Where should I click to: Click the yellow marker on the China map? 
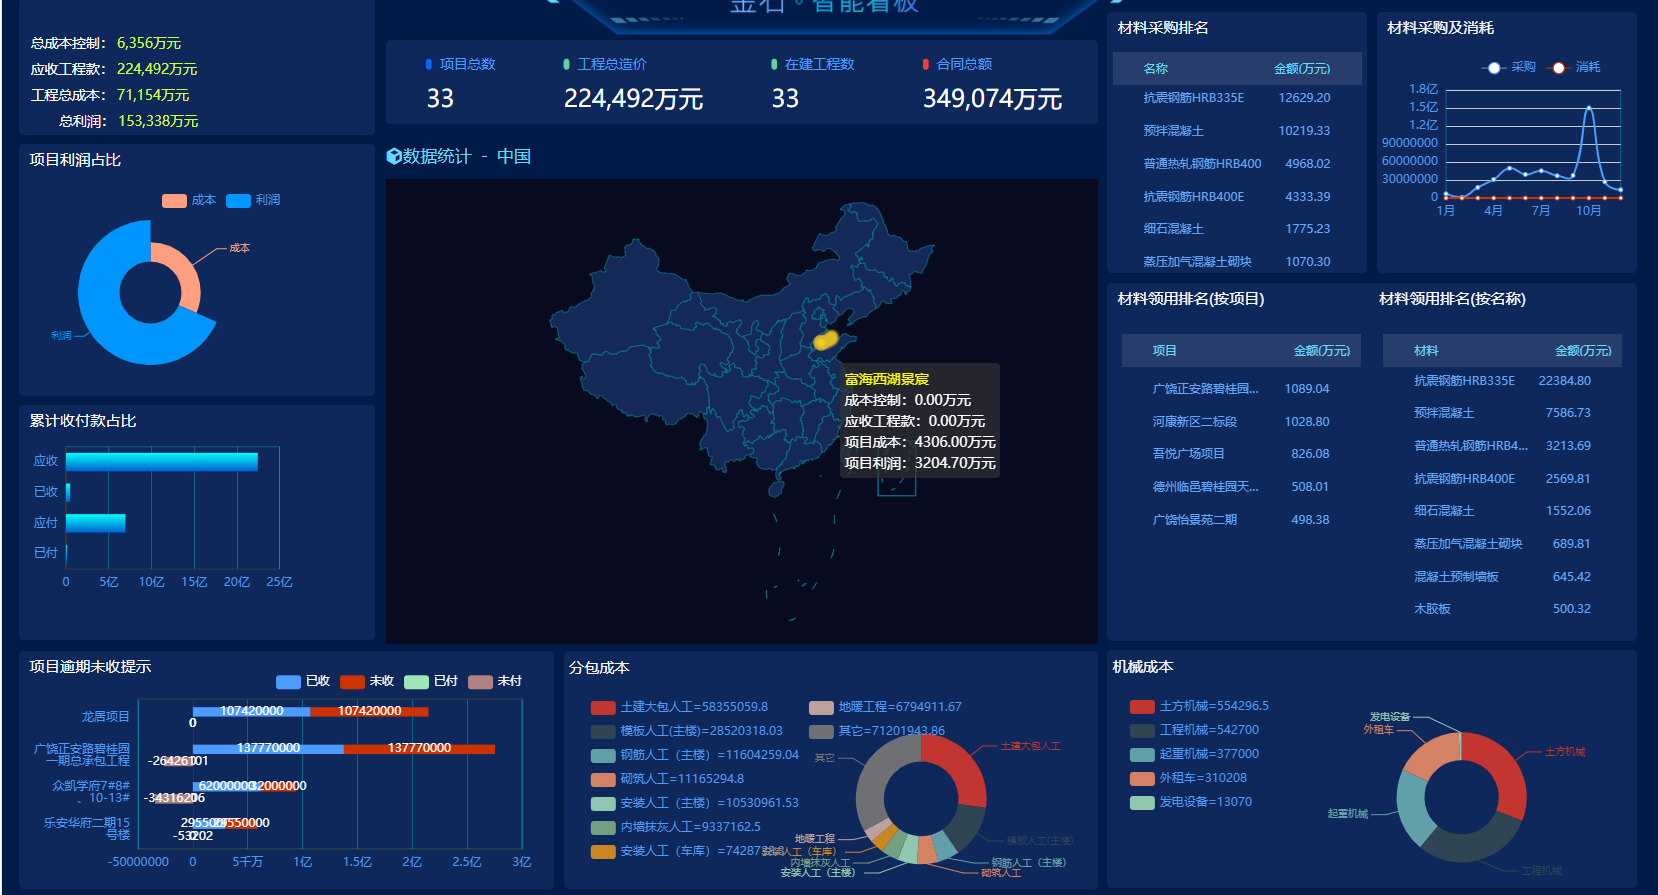[825, 340]
